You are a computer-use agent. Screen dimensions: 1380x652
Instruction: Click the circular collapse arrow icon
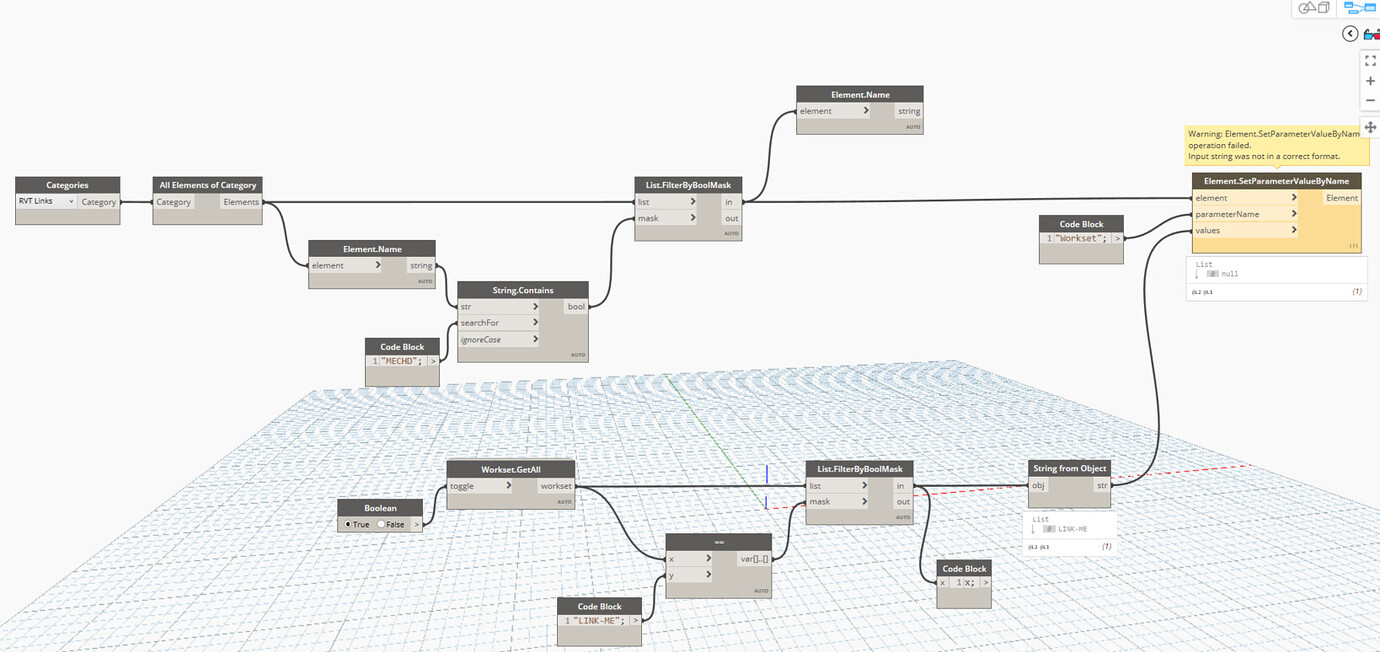(1349, 33)
